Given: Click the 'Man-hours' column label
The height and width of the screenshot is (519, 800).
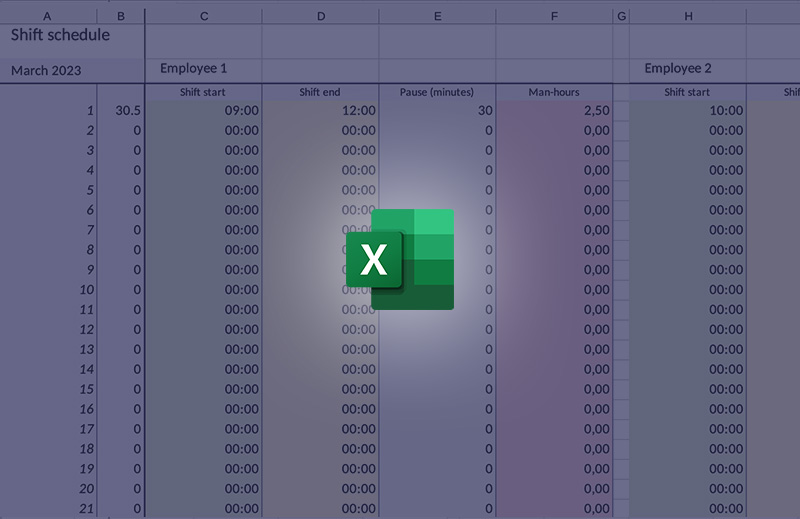Looking at the screenshot, I should [x=554, y=92].
